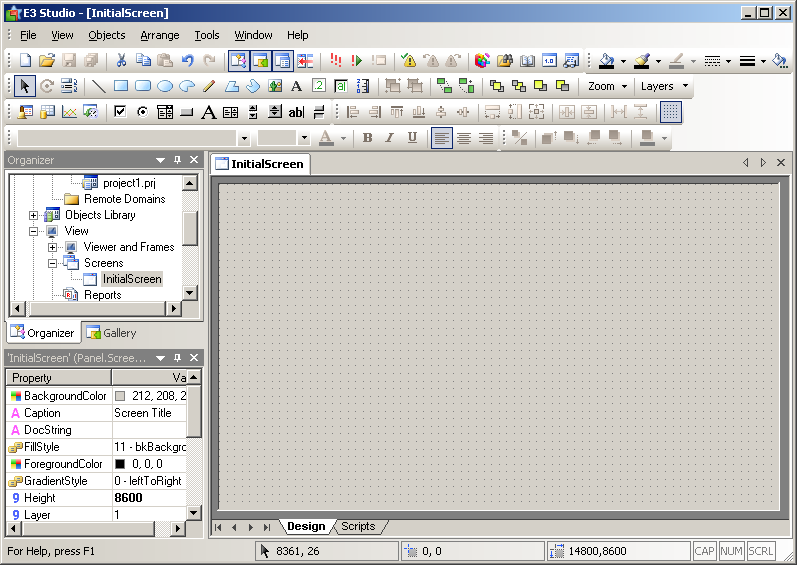Open the Arrange menu
Viewport: 797px width, 565px height.
(x=160, y=35)
